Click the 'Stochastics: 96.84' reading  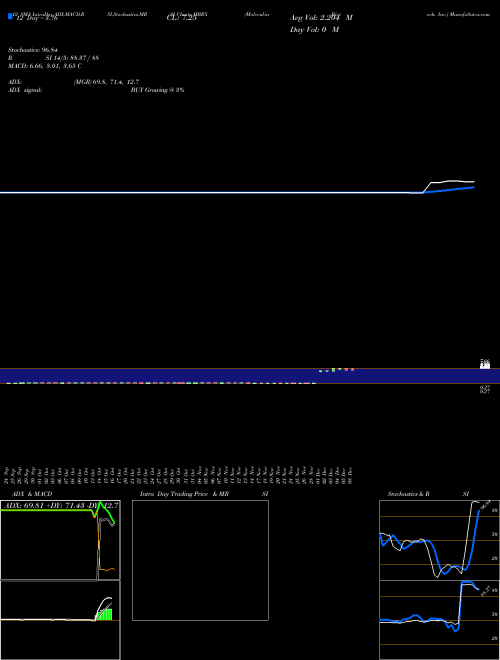[x=32, y=50]
